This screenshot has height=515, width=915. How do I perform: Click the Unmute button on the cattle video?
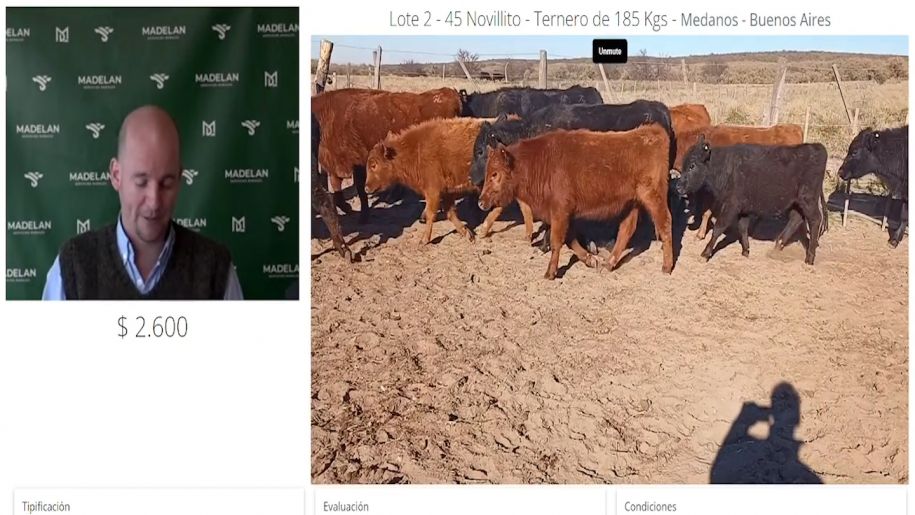(610, 51)
